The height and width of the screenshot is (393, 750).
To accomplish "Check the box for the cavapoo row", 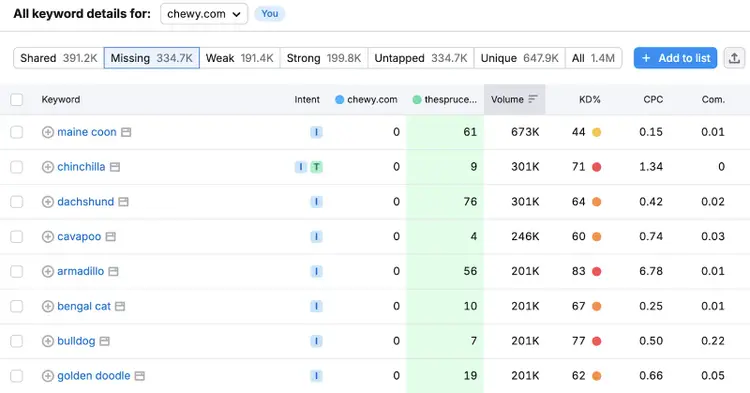I will click(x=17, y=237).
